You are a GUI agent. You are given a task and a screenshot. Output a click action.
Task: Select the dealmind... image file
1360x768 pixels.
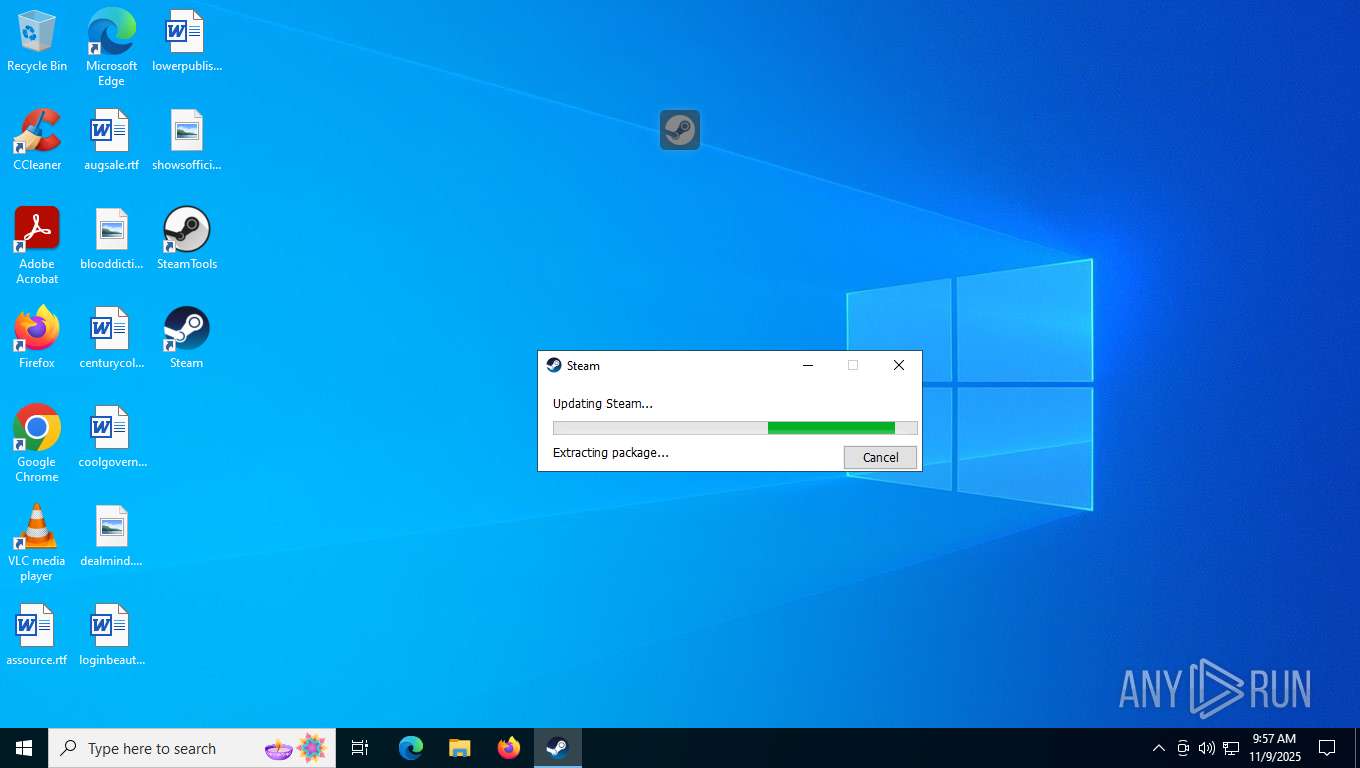click(111, 536)
